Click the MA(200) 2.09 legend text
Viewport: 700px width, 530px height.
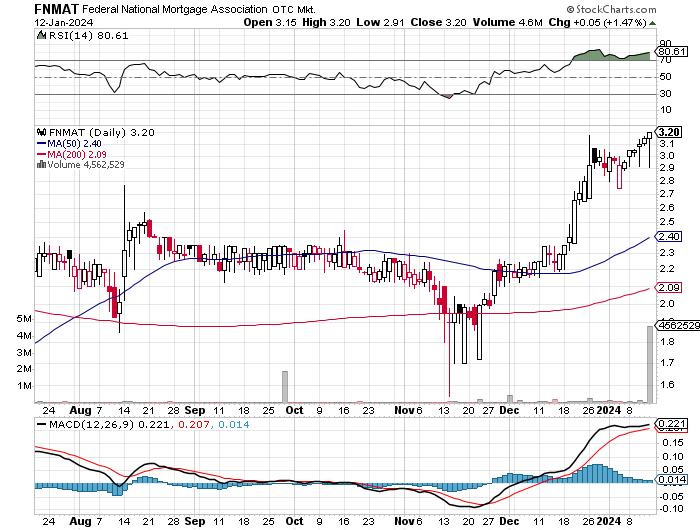coord(77,154)
